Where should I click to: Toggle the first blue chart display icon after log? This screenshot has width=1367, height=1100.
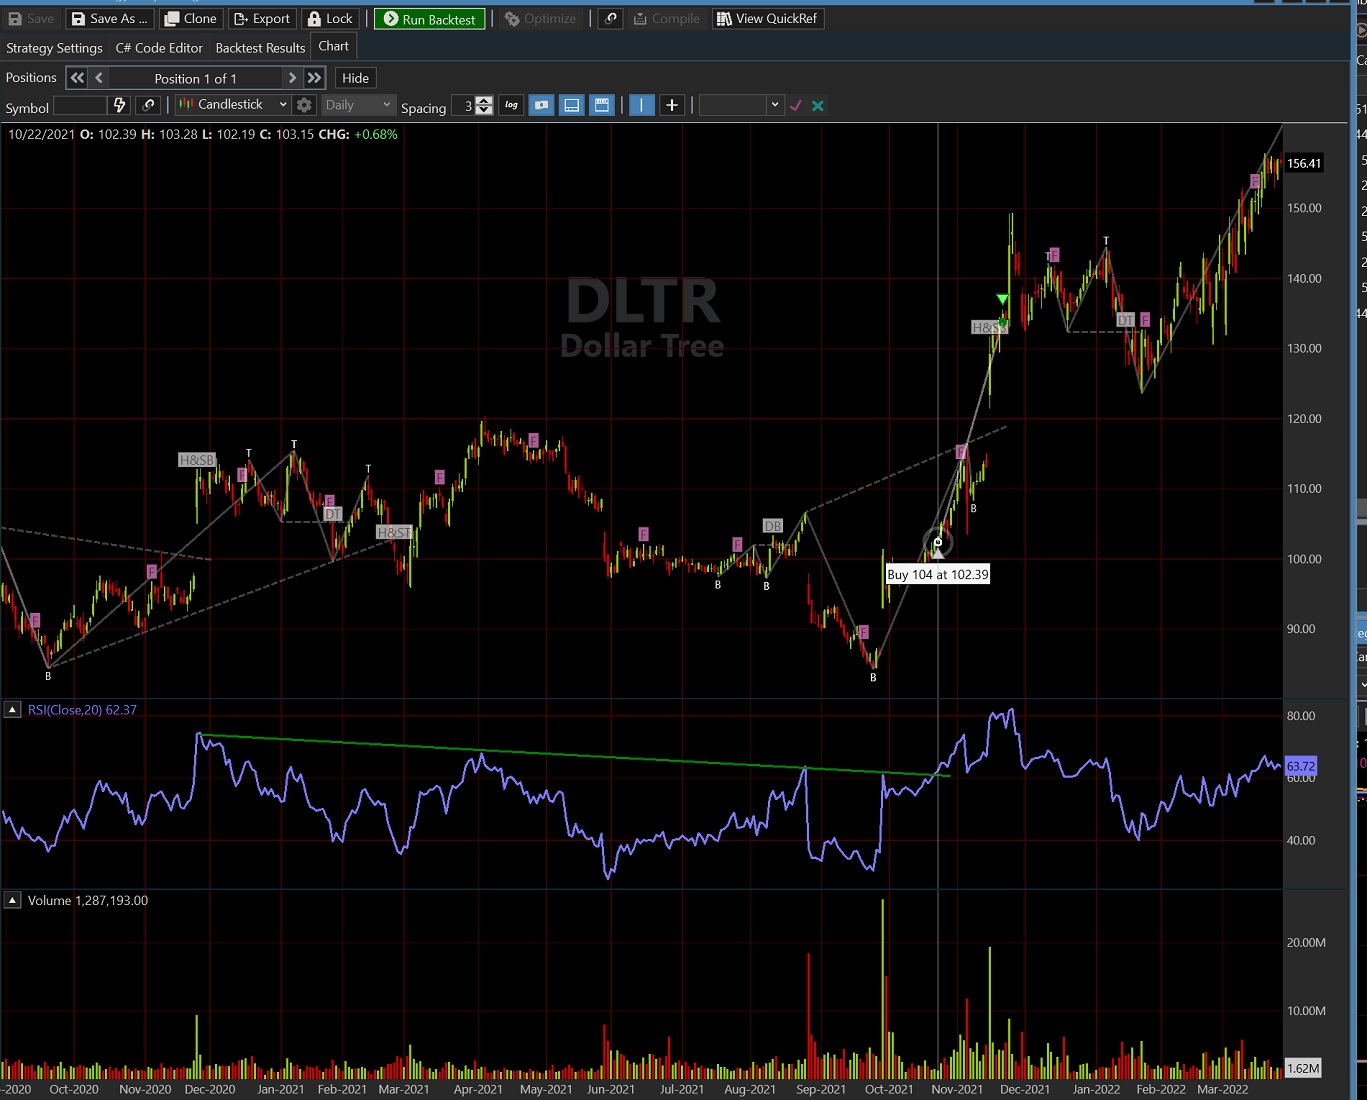[541, 105]
